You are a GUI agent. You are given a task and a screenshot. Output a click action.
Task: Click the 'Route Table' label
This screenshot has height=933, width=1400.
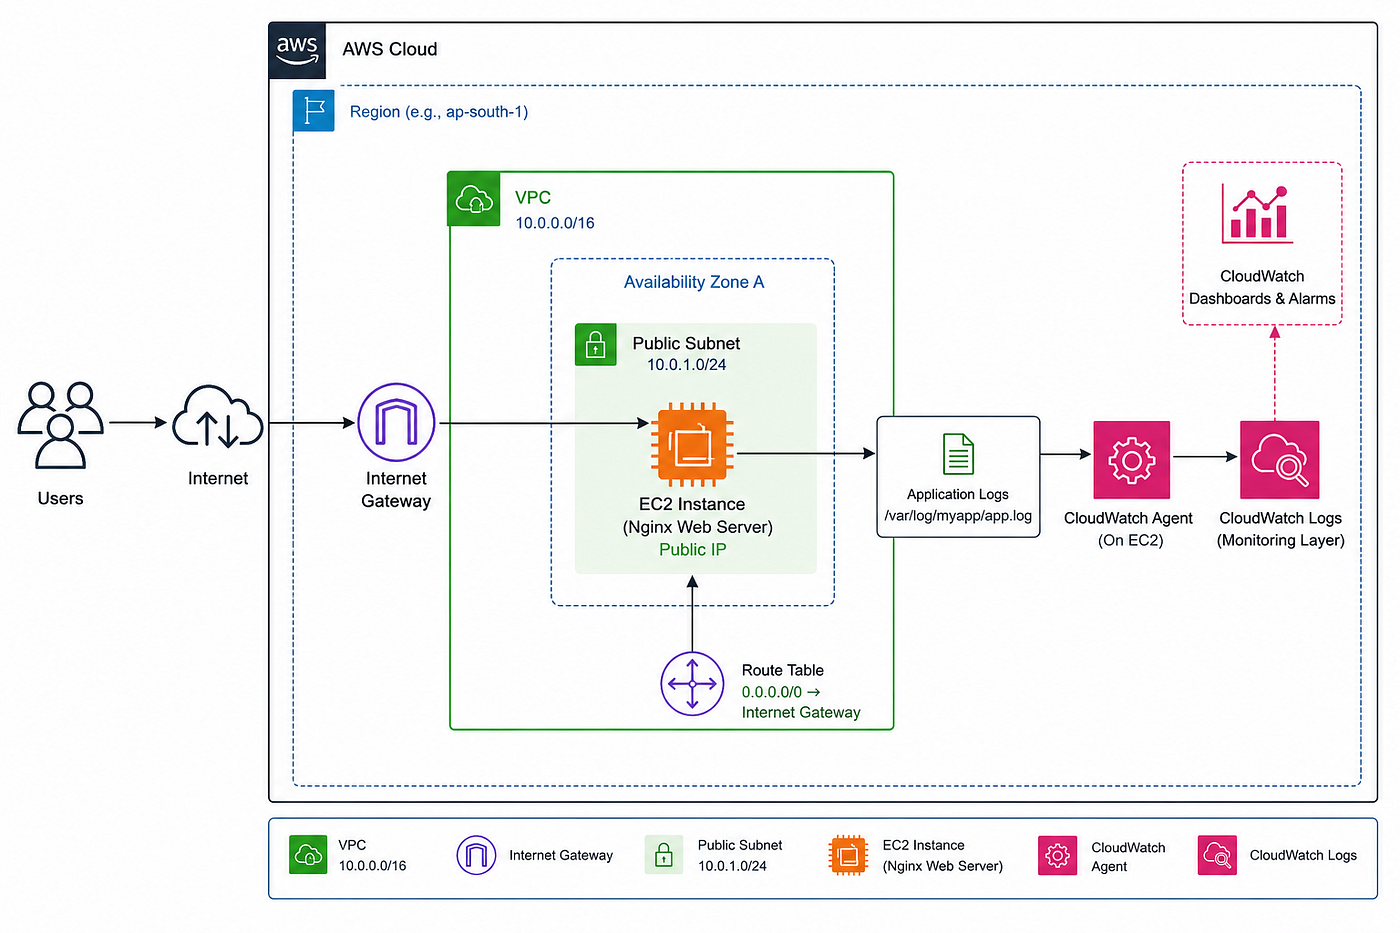pos(783,670)
